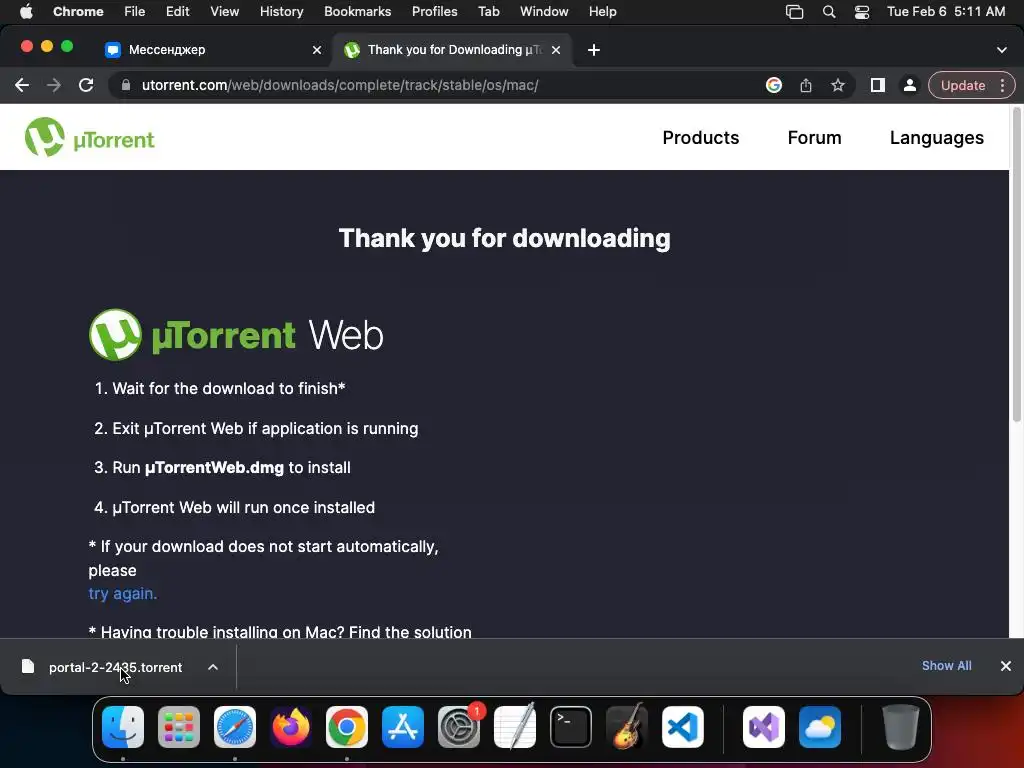Open the Forum navigation link
Viewport: 1024px width, 768px height.
[814, 138]
